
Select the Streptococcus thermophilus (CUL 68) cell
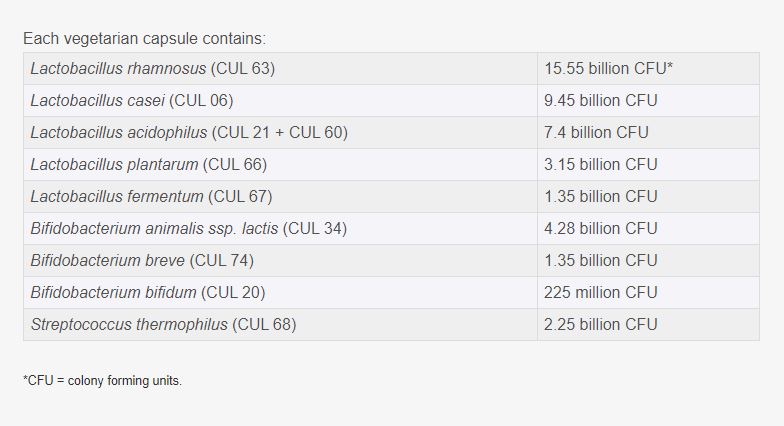point(163,325)
